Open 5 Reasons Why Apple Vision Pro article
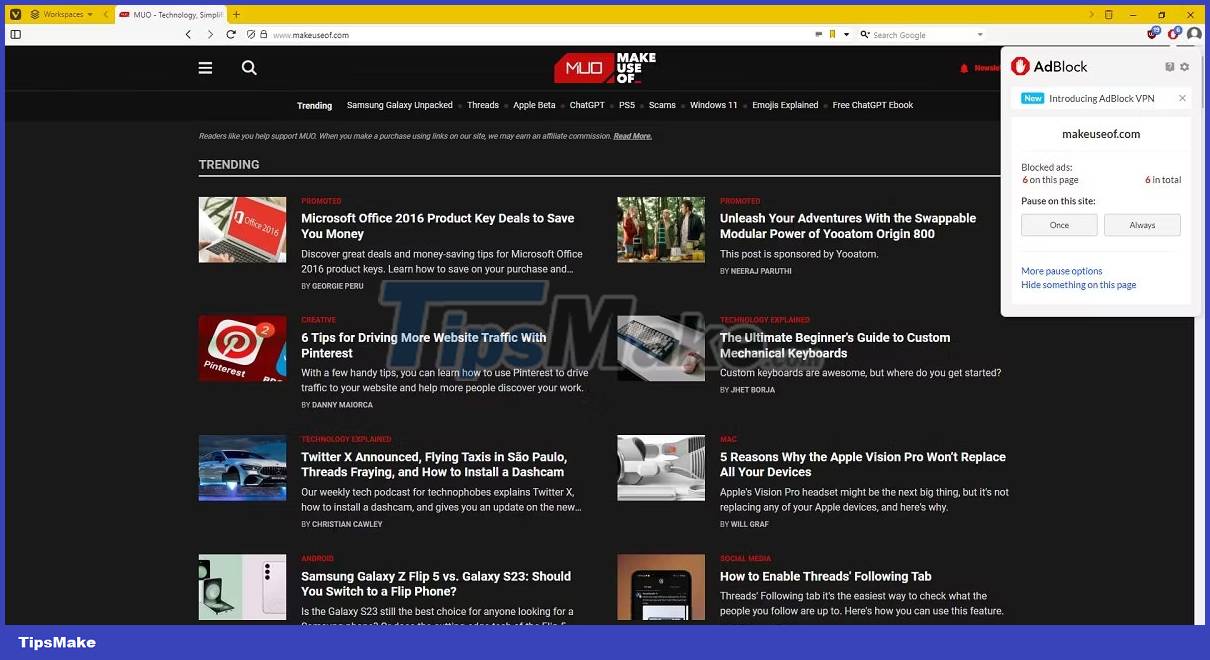Viewport: 1210px width, 660px height. [863, 464]
